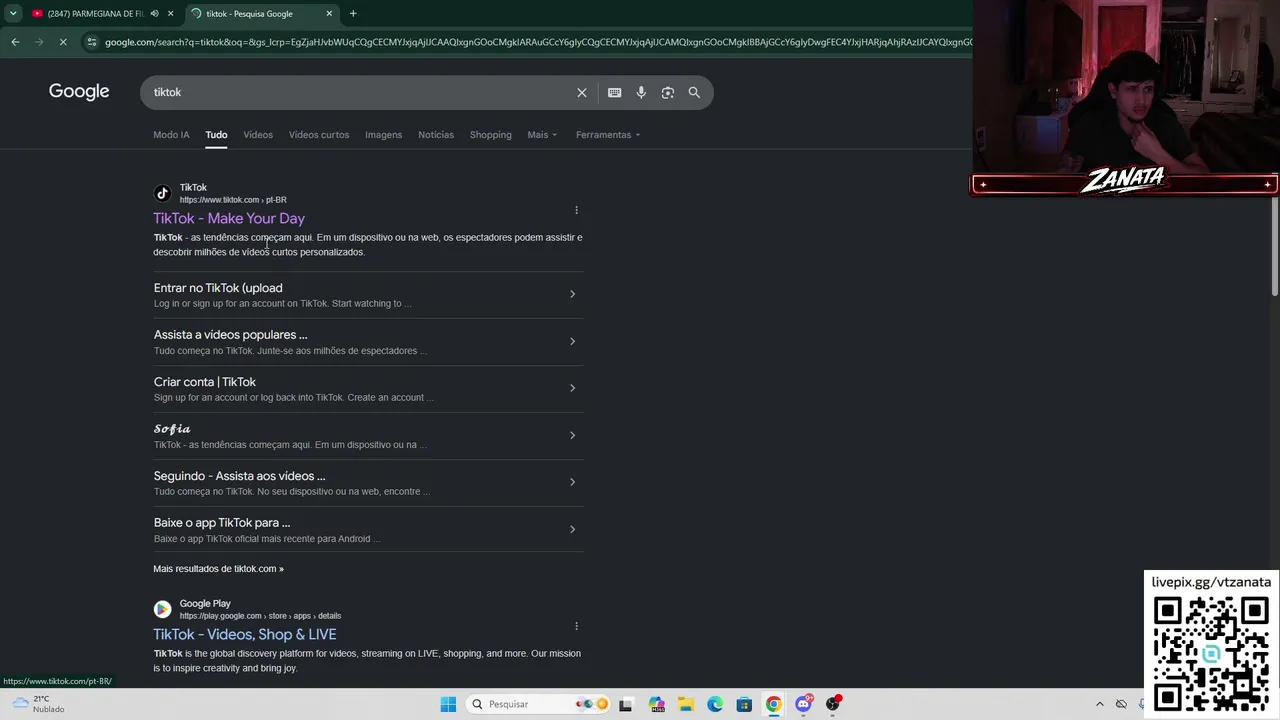Viewport: 1280px width, 720px height.
Task: Expand chevron beside Sofia sitelink
Action: (572, 435)
